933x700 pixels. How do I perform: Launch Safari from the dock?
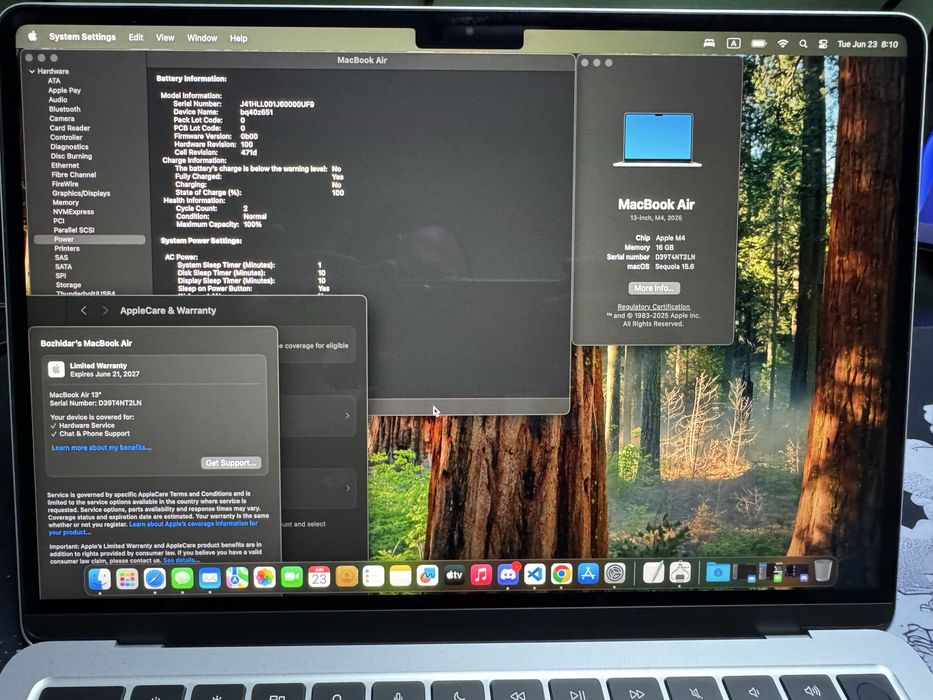click(155, 579)
